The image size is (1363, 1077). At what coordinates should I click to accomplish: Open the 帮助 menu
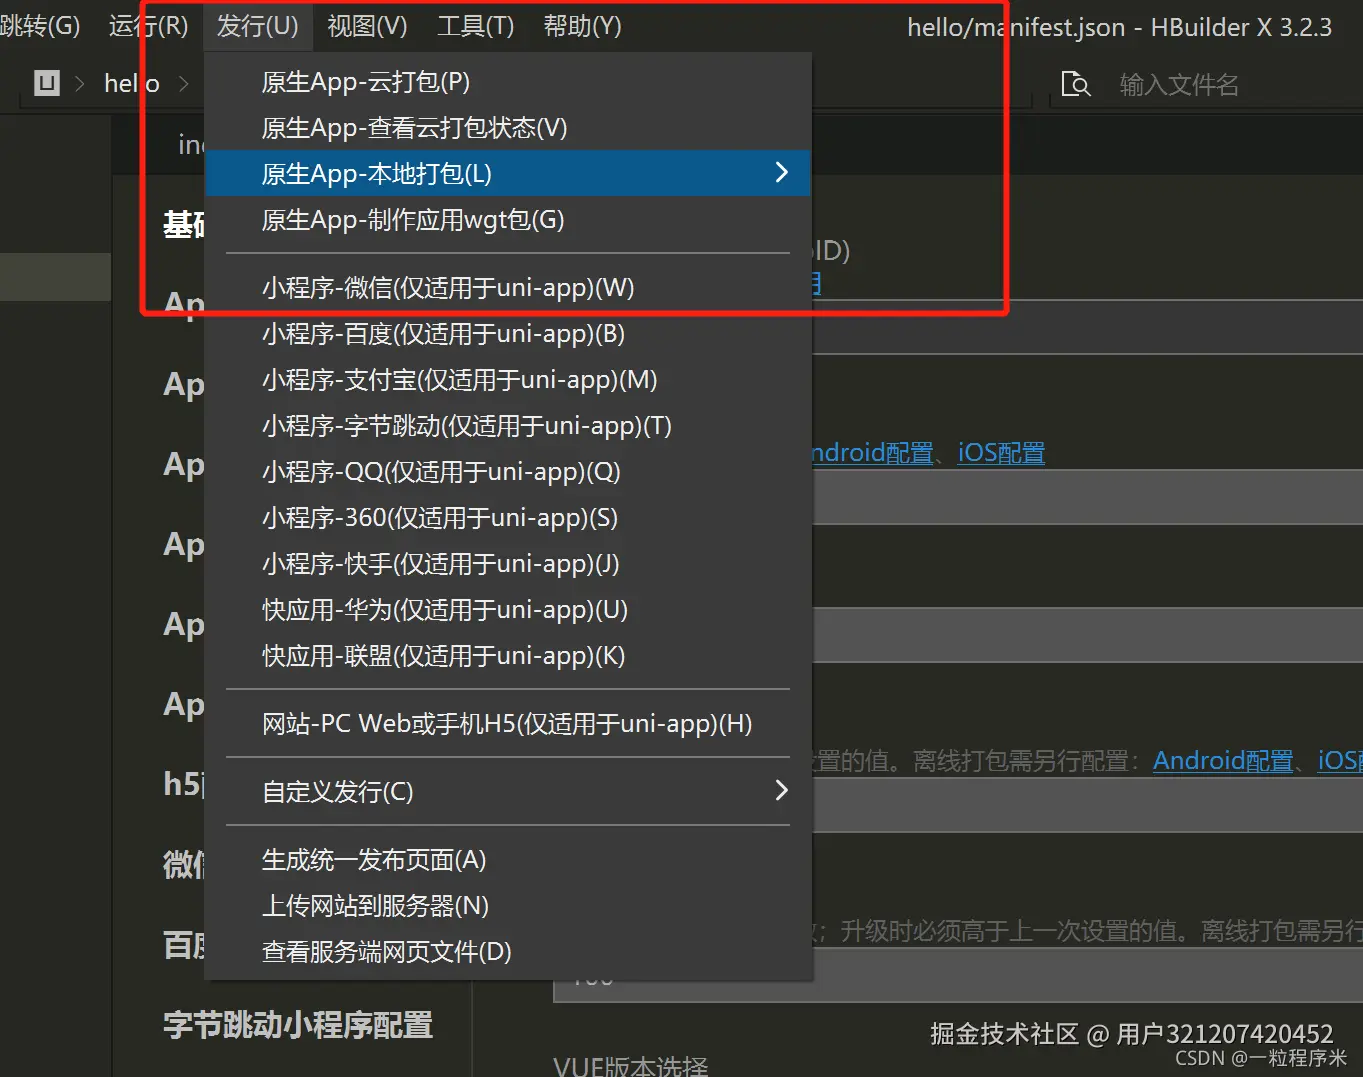click(581, 27)
